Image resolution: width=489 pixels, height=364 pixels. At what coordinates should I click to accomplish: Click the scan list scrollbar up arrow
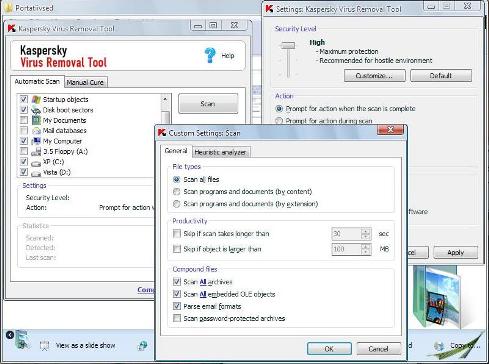coord(165,99)
